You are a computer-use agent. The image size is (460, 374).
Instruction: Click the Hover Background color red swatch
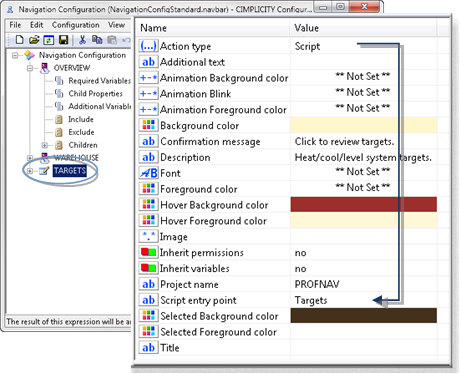364,204
